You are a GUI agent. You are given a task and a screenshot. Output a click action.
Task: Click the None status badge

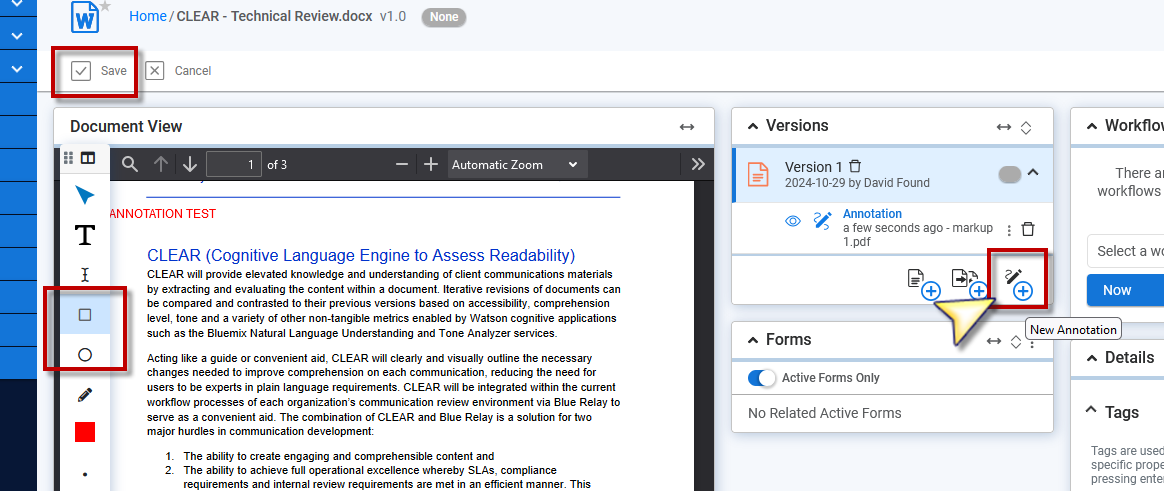coord(444,16)
